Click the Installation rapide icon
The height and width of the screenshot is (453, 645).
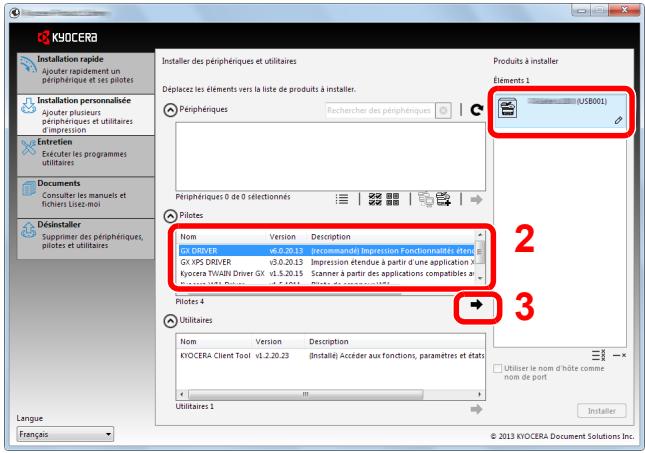[28, 65]
